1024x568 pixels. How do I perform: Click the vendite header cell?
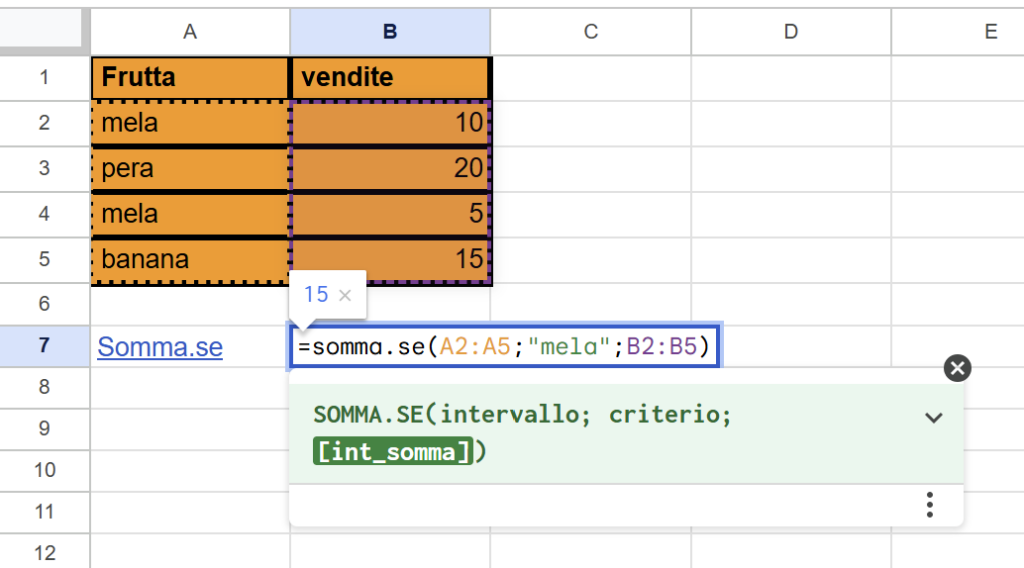(x=390, y=77)
